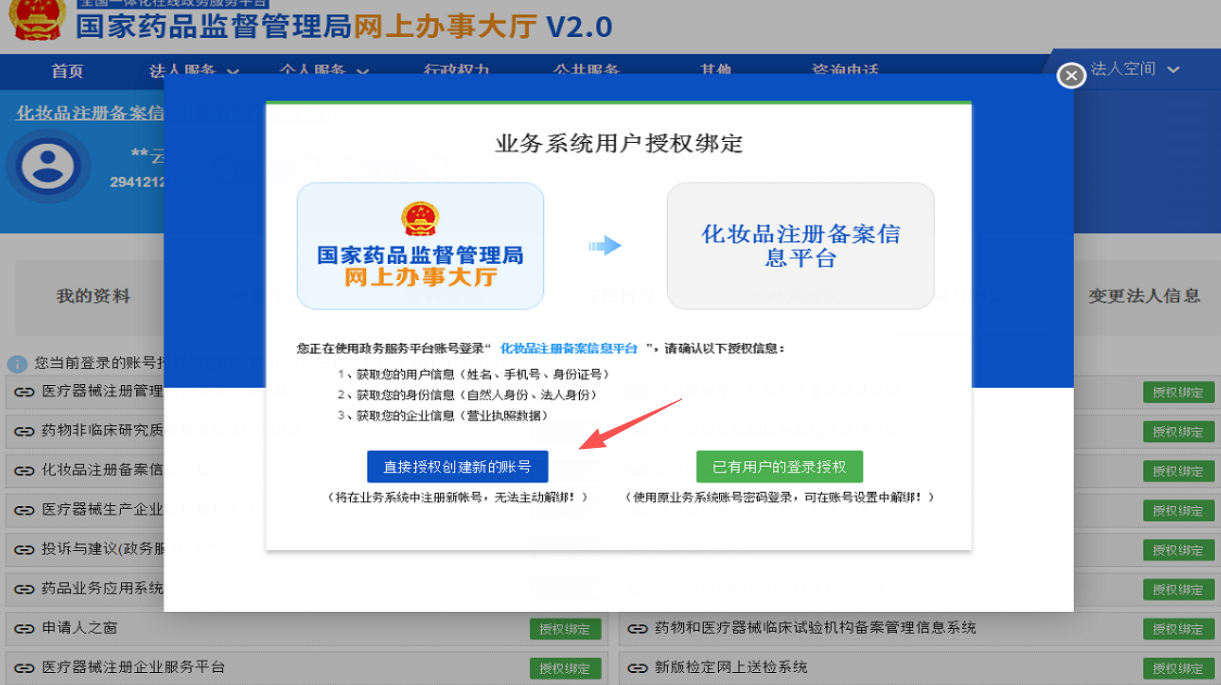1221x685 pixels.
Task: Open 公共服务 navigation item
Action: [587, 70]
